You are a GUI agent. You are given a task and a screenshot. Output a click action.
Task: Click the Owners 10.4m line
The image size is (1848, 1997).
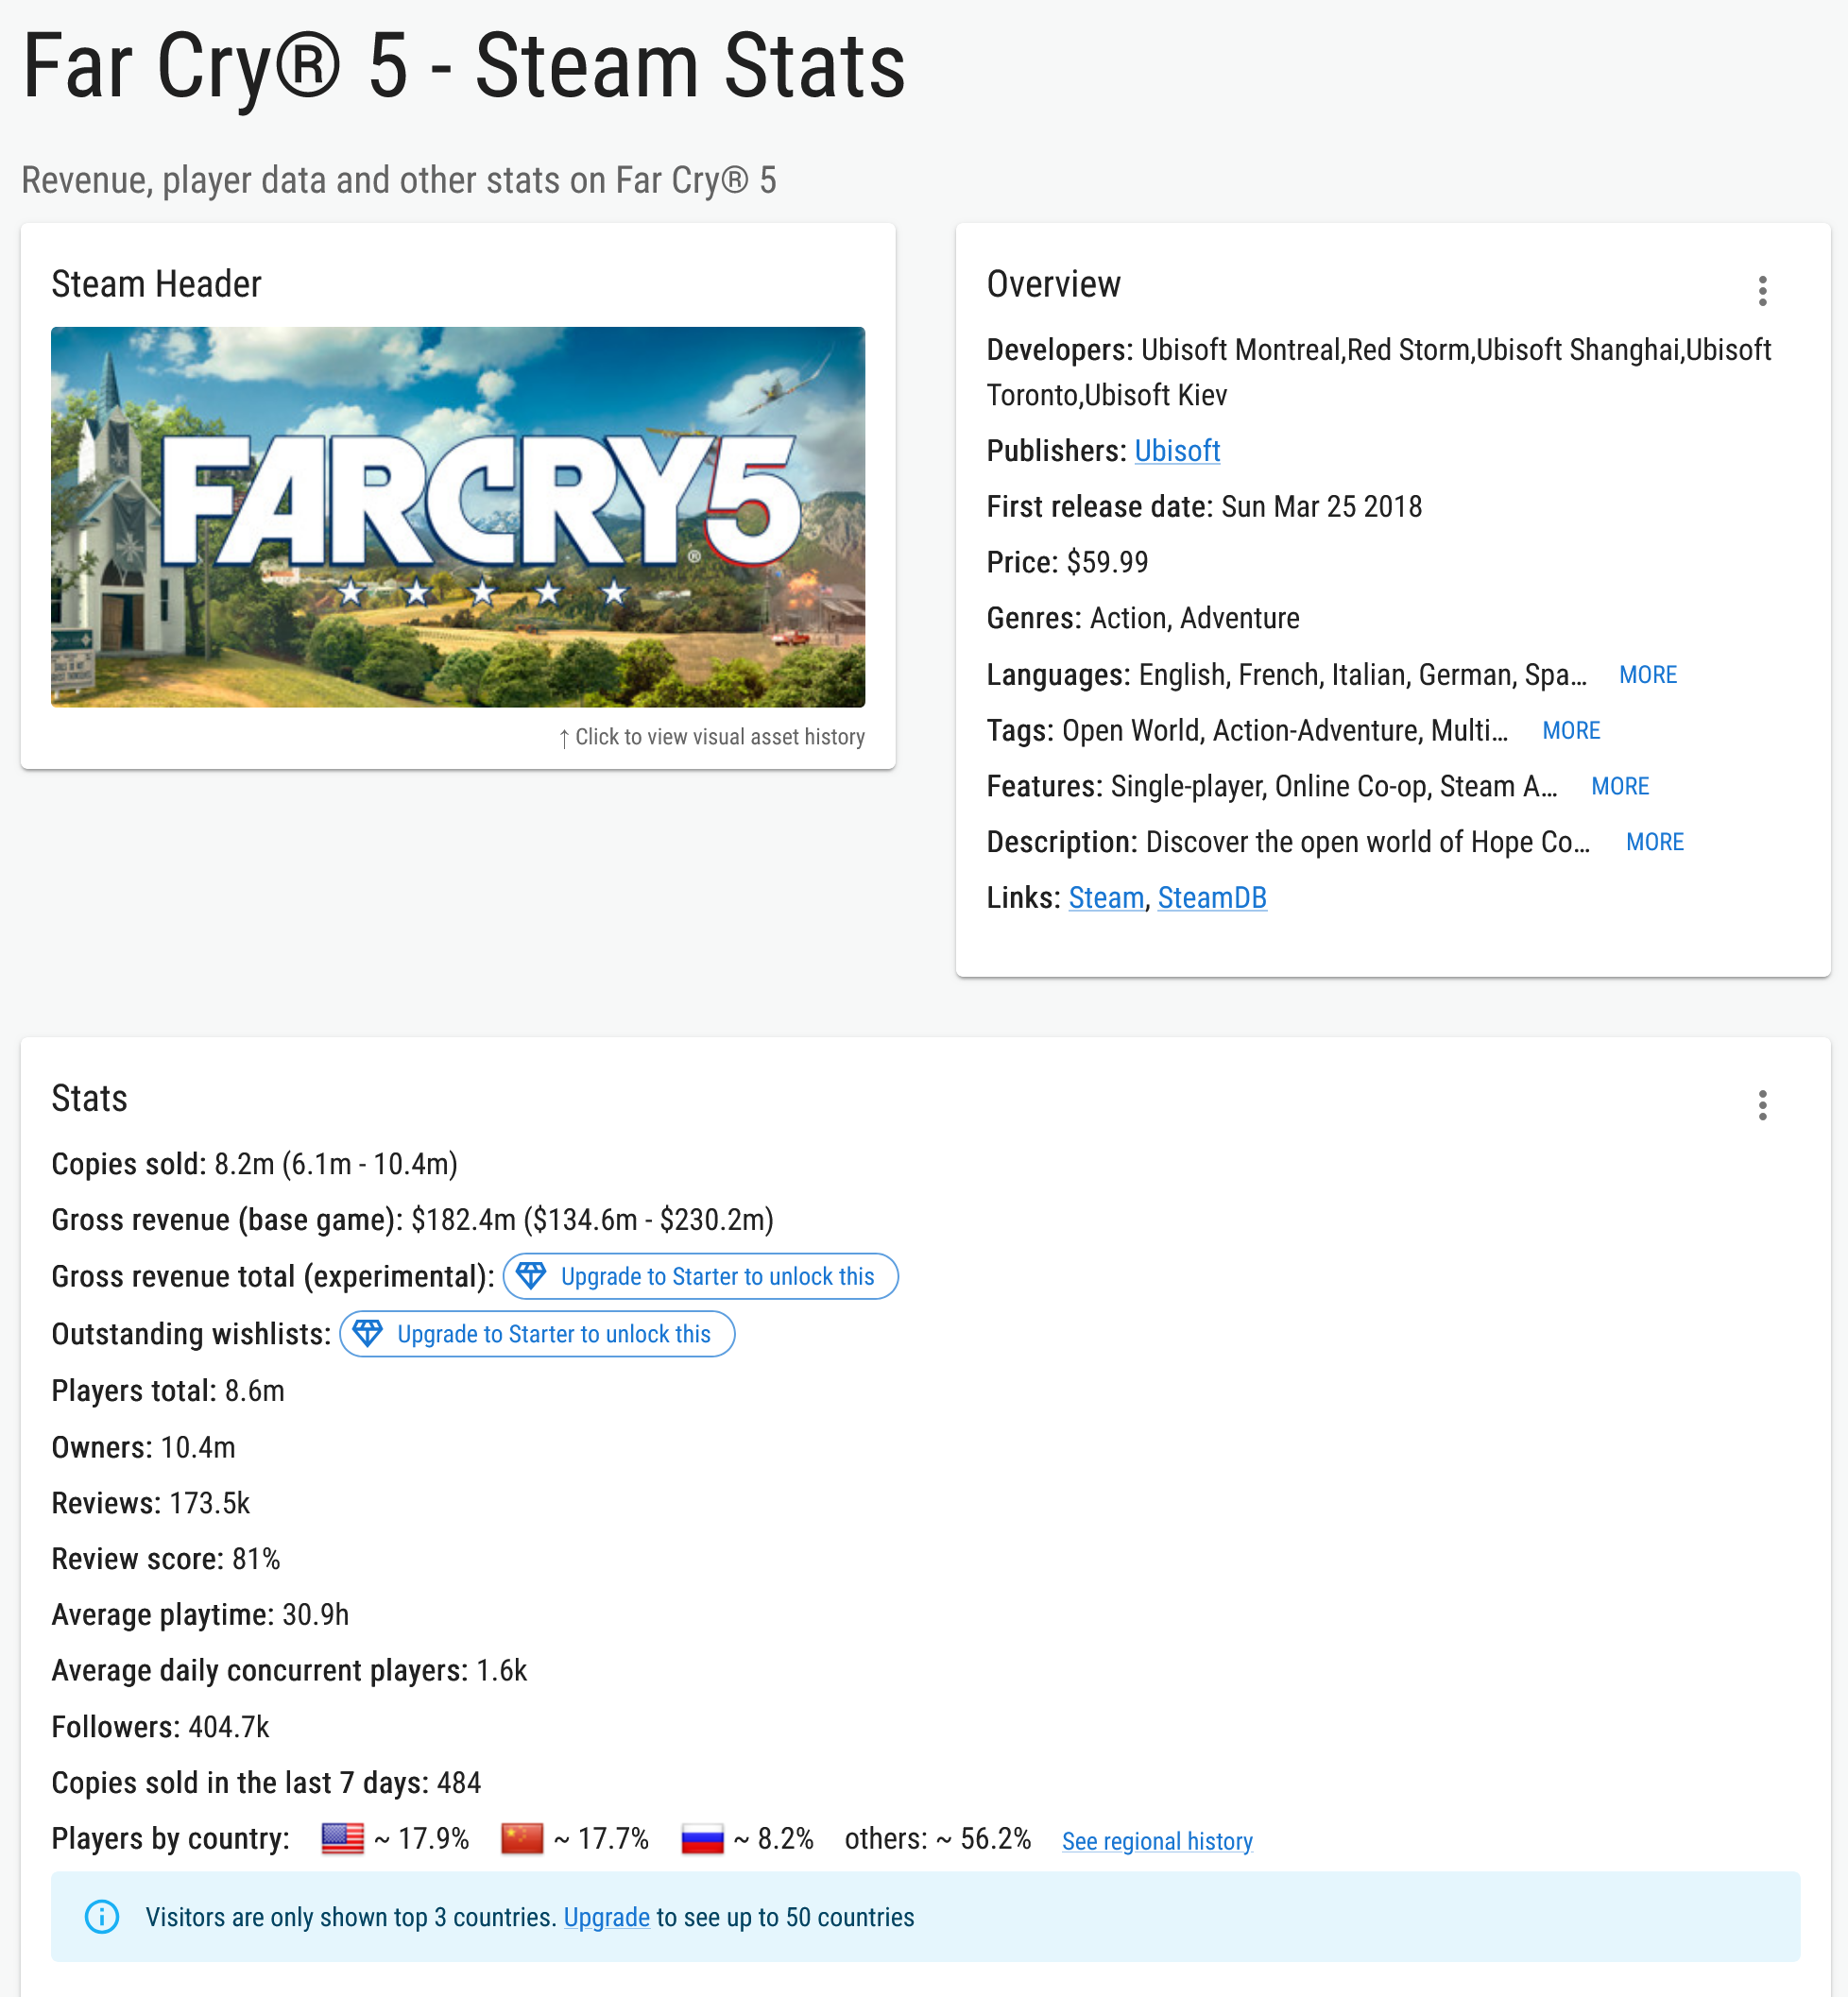pos(144,1447)
